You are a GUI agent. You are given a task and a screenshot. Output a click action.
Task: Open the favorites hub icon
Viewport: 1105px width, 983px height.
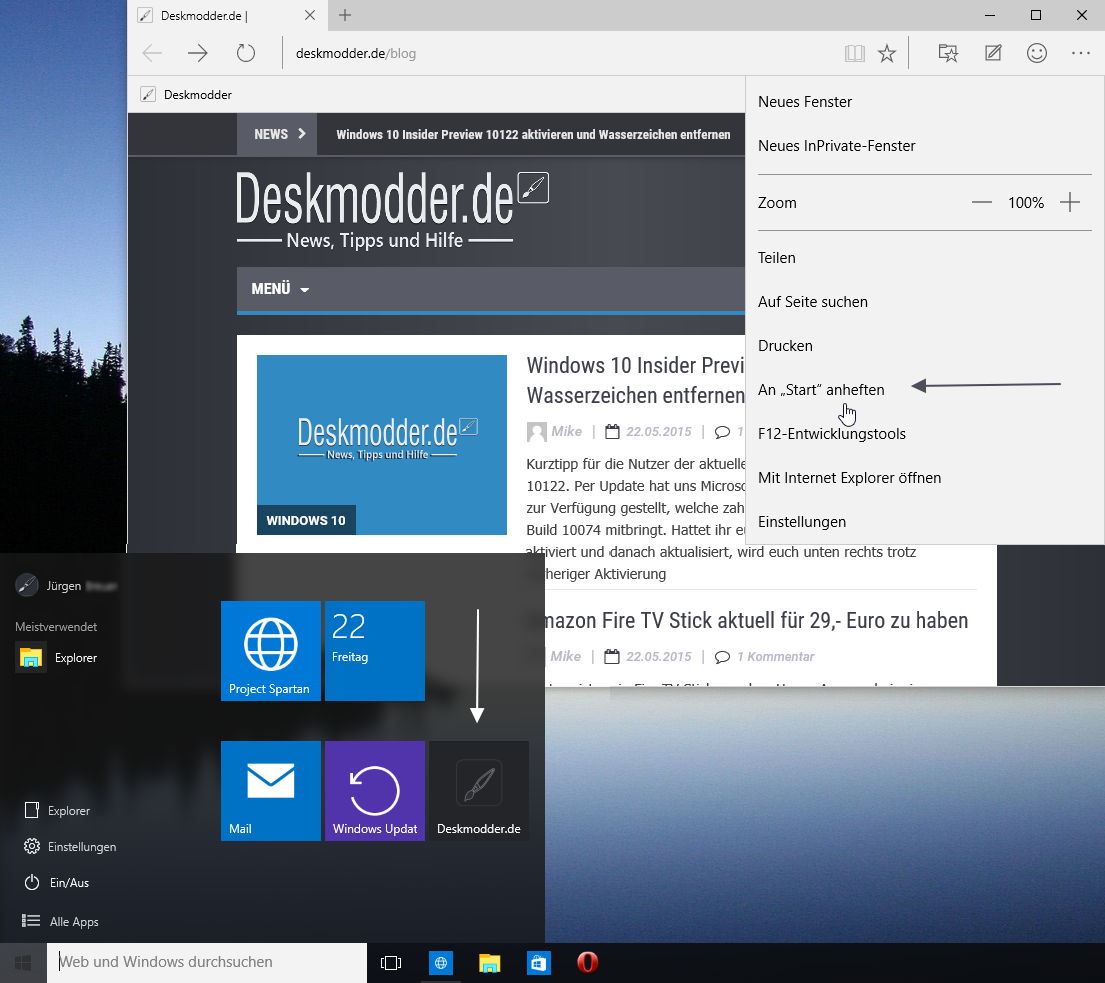(949, 53)
